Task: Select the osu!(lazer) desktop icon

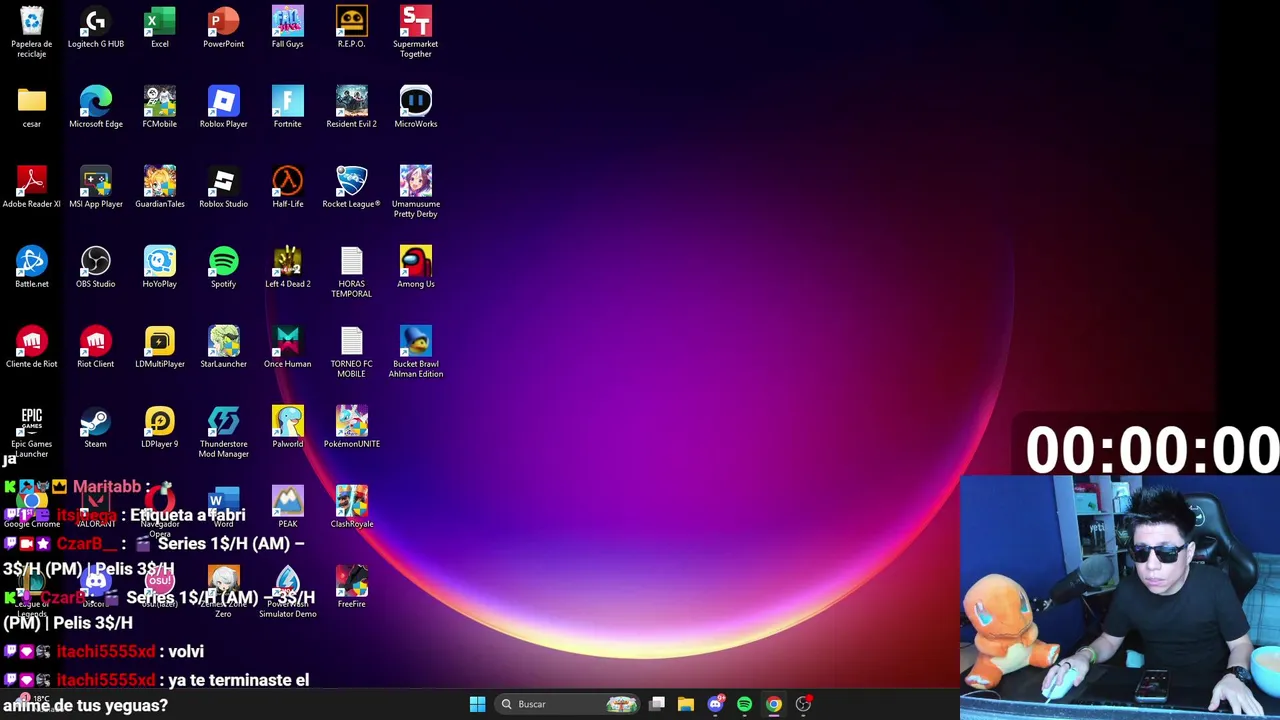Action: (x=160, y=587)
